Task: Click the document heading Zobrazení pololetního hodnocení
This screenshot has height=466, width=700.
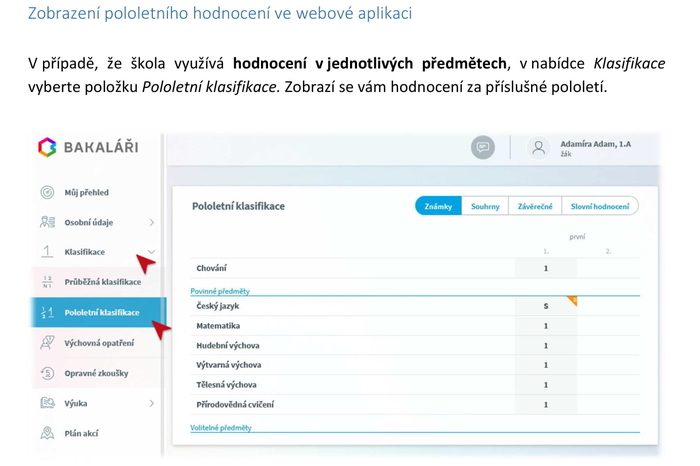Action: click(x=220, y=13)
